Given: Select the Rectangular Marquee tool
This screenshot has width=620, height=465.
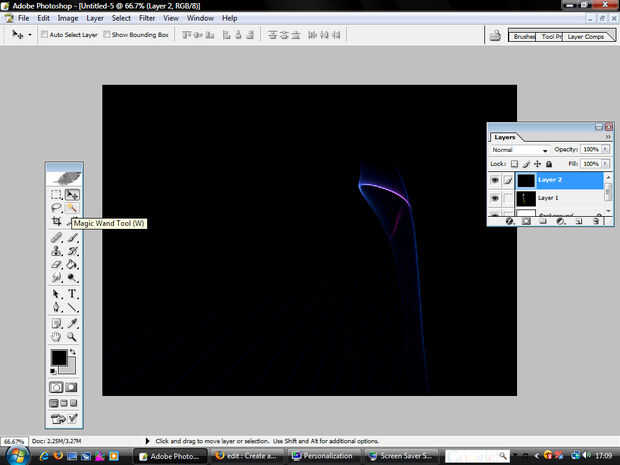Looking at the screenshot, I should coord(56,195).
